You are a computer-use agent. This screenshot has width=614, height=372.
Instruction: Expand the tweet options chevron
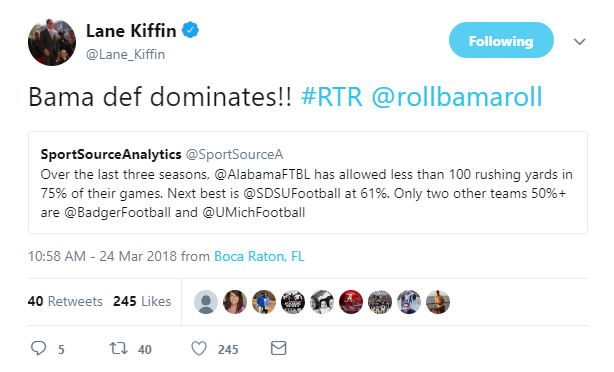[580, 42]
